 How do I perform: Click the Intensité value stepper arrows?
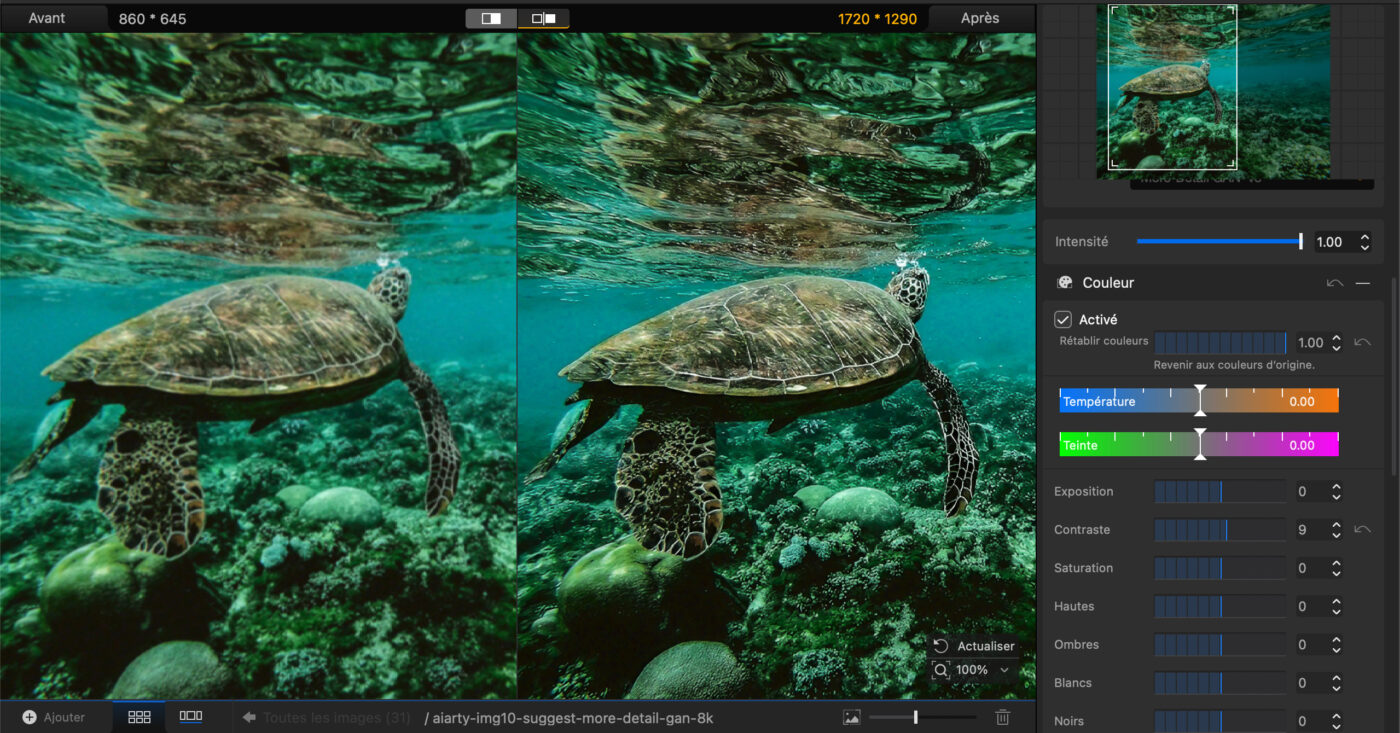(x=1365, y=242)
